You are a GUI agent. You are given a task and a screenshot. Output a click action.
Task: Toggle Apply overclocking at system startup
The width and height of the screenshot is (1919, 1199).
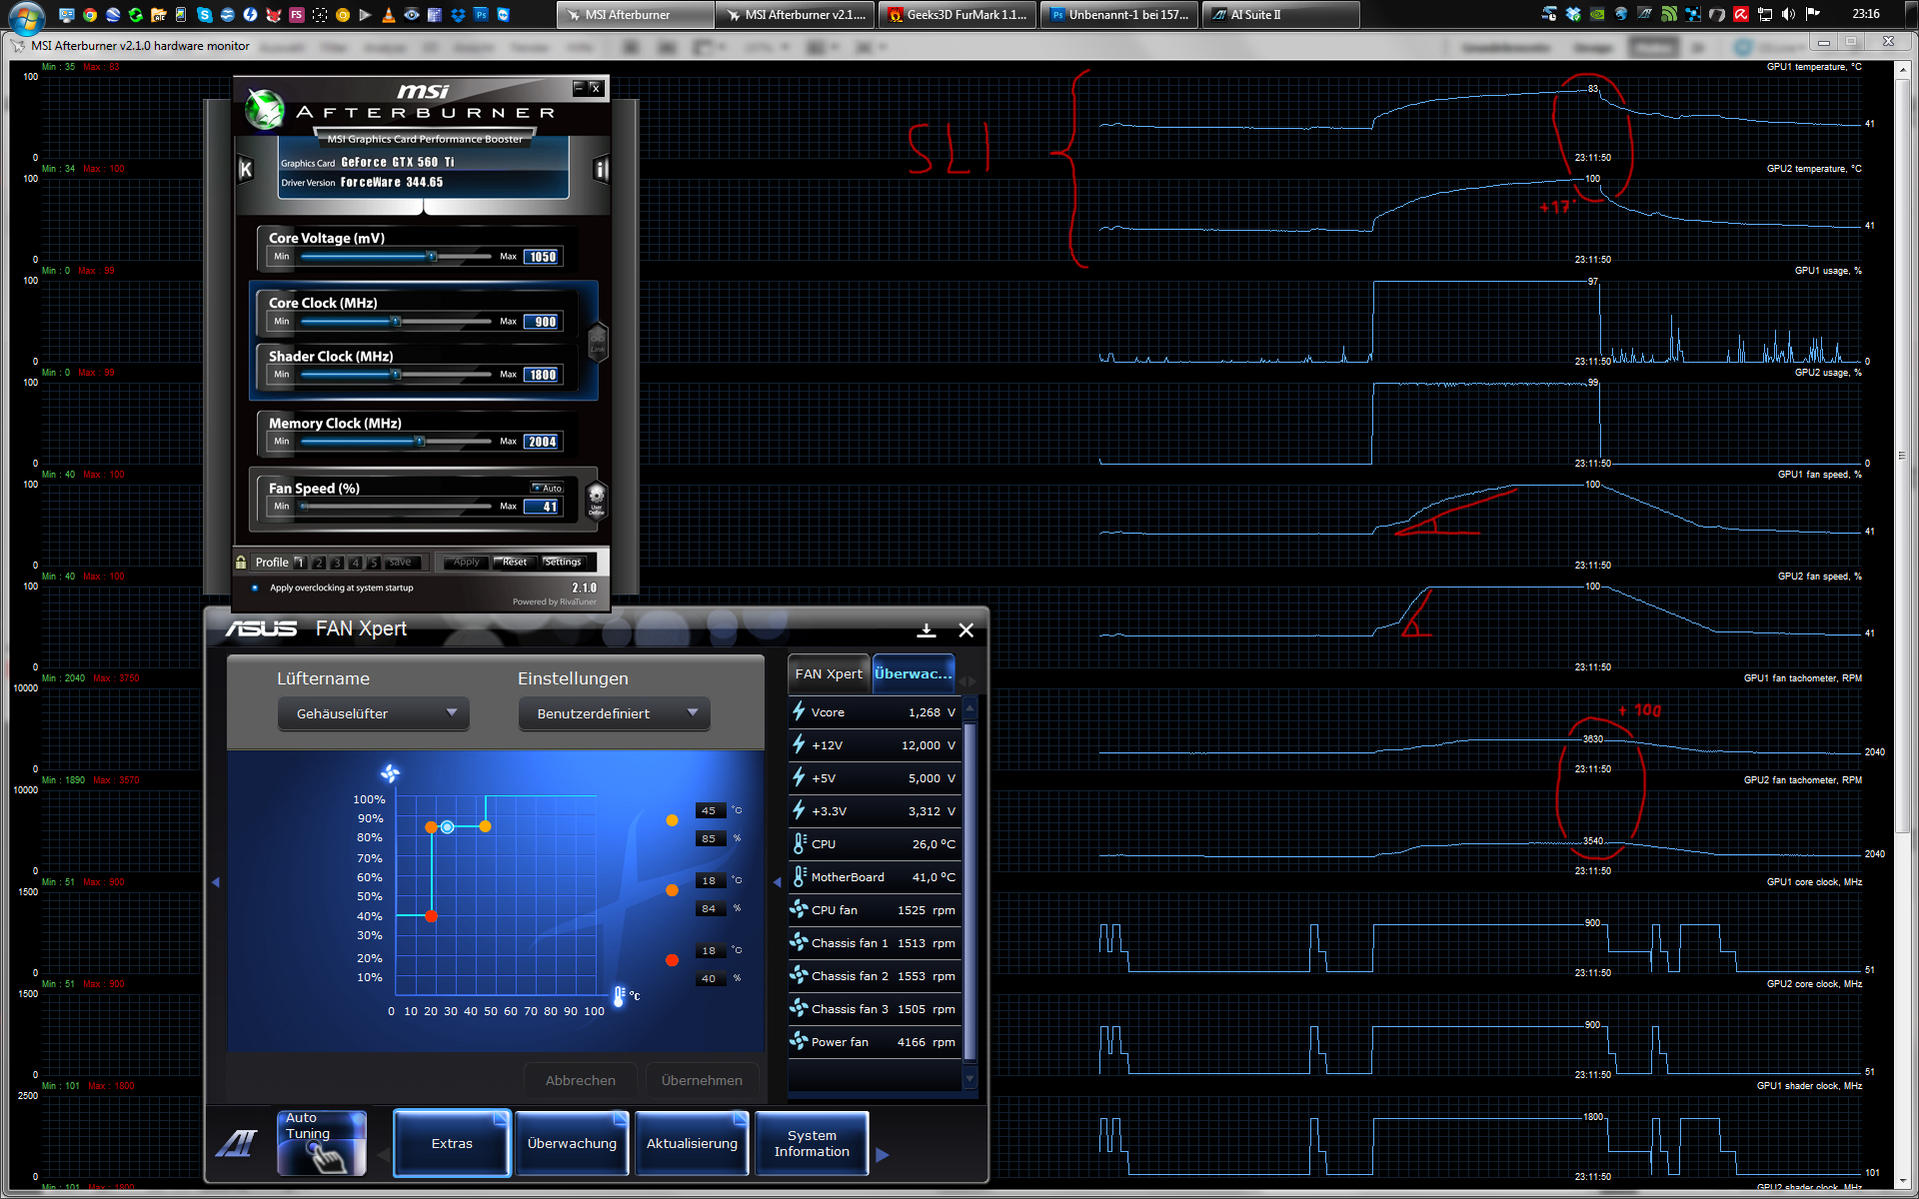pos(254,588)
